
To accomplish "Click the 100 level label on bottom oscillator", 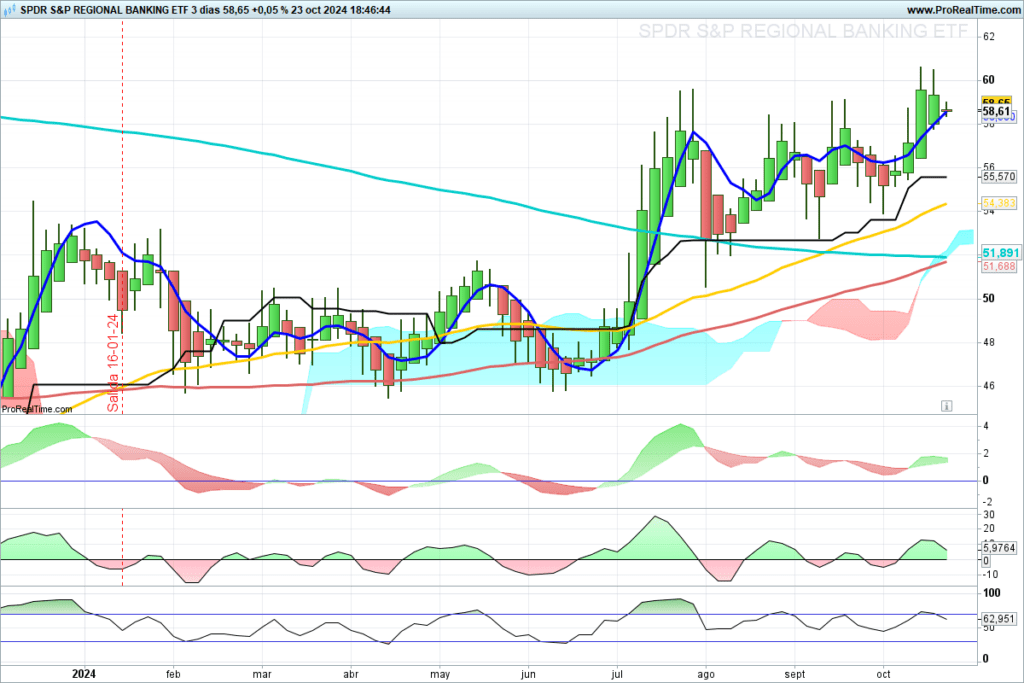I will (x=992, y=593).
